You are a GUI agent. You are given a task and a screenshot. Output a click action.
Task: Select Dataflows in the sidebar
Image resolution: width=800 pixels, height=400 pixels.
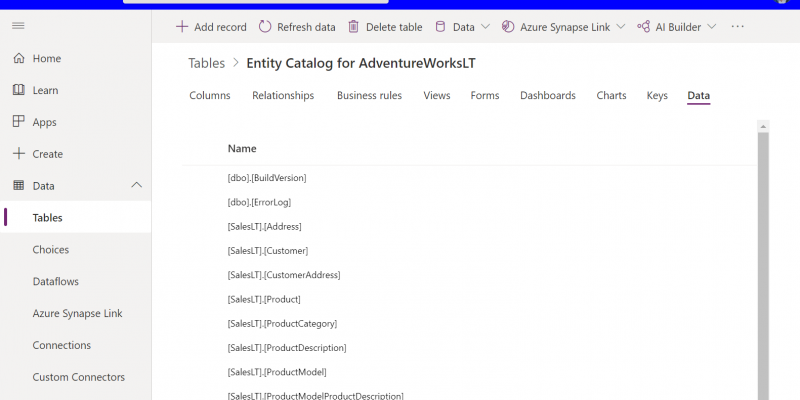click(76, 281)
